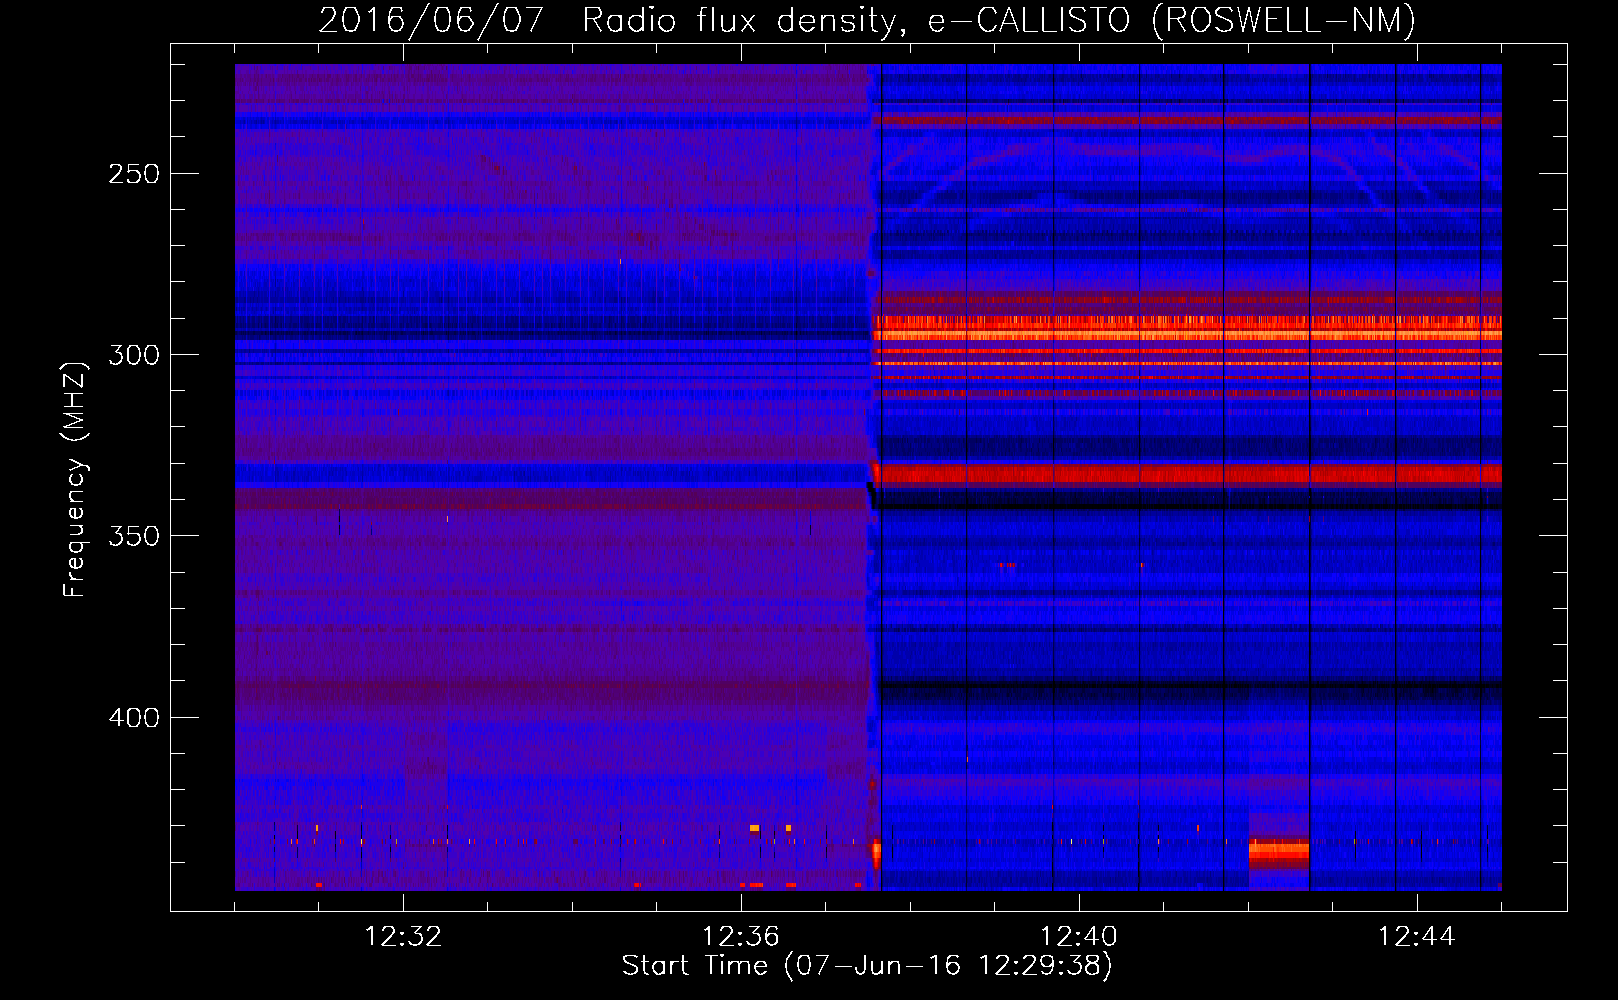This screenshot has height=1000, width=1618.
Task: Click the "Frequency (MHZ)" axis label
Action: pos(75,479)
